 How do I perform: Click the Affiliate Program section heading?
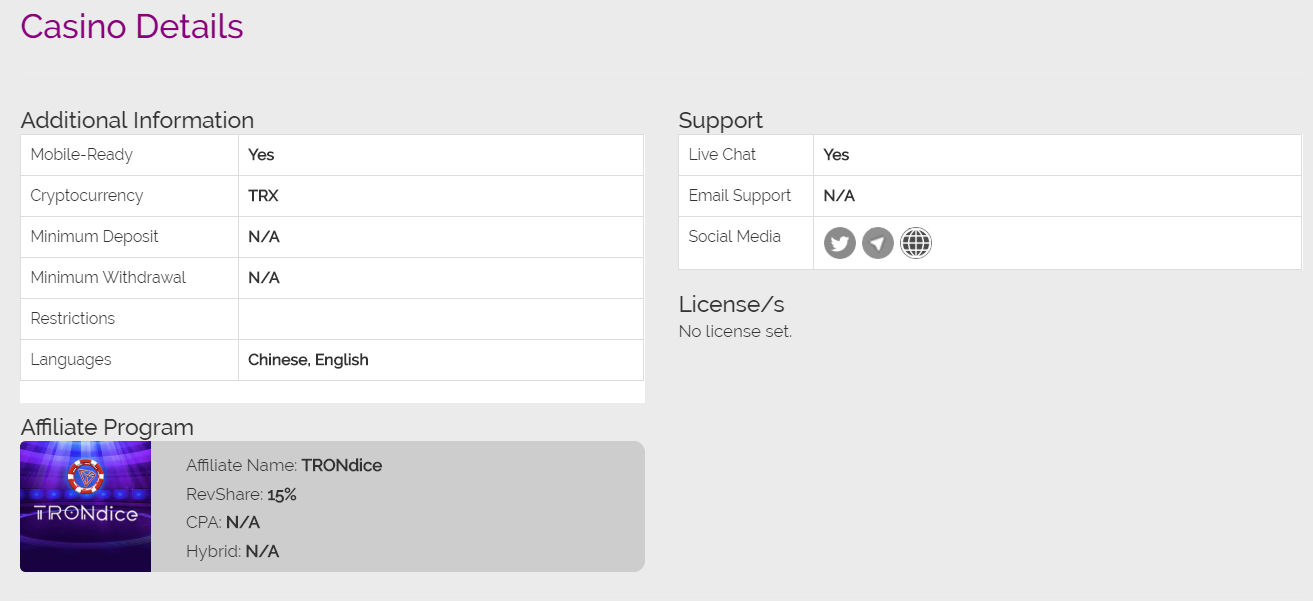107,427
